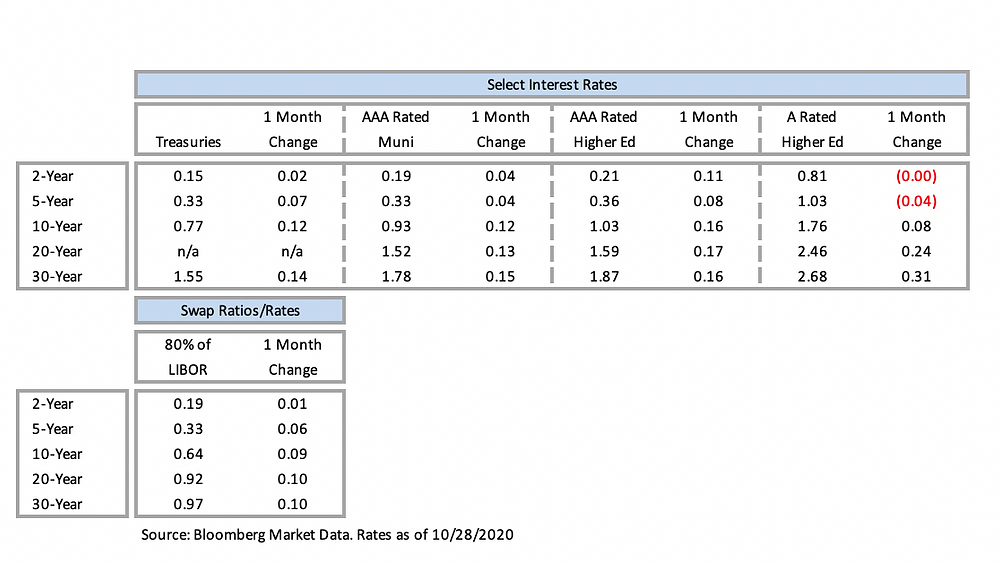Select the 20-Year label in interest rates table
1000x563 pixels.
point(57,252)
